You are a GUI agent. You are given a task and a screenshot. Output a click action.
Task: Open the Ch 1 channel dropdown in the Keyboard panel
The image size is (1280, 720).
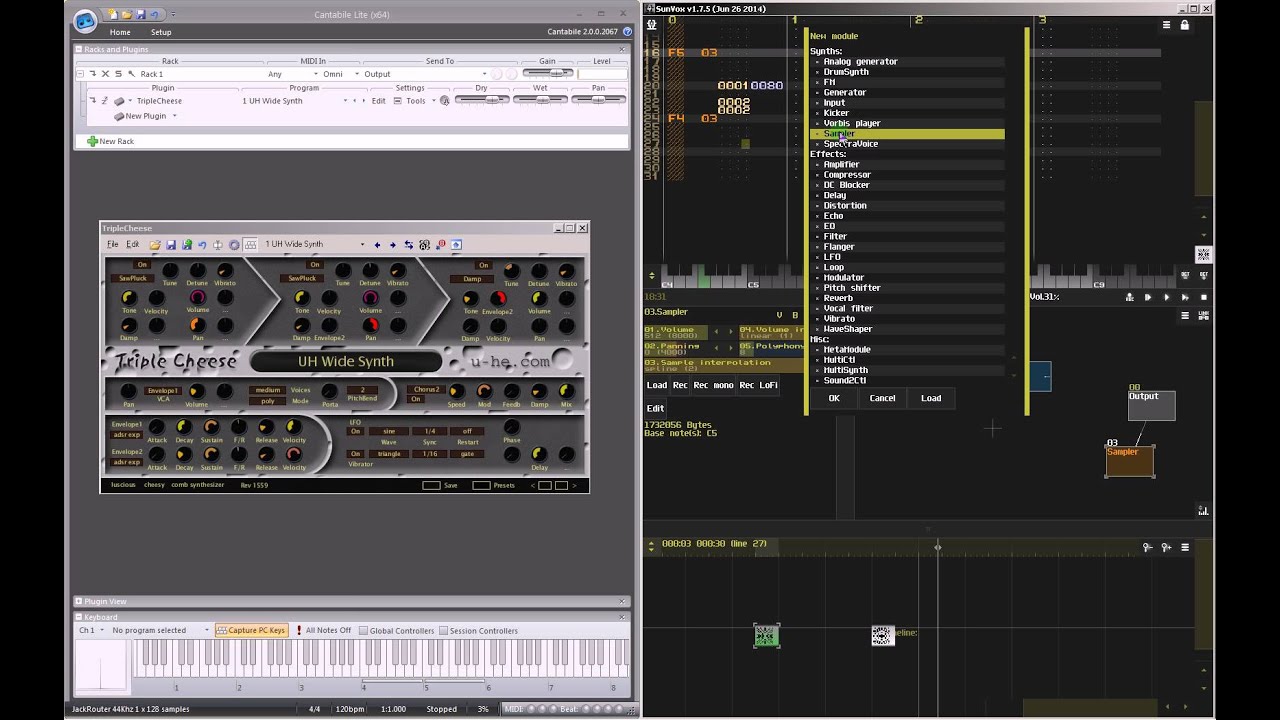(x=91, y=630)
